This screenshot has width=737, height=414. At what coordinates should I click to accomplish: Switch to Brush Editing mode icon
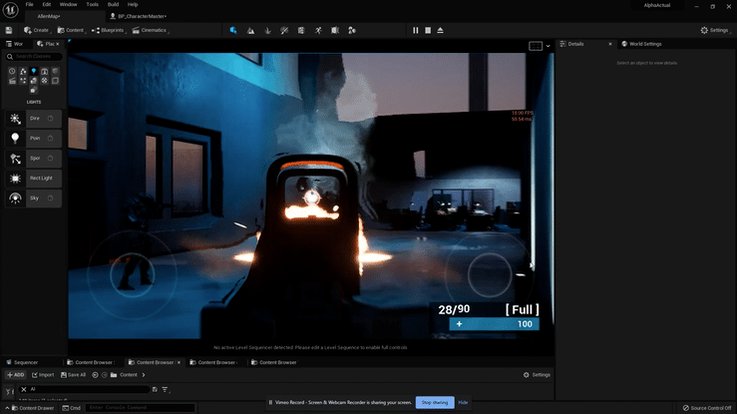coord(352,30)
